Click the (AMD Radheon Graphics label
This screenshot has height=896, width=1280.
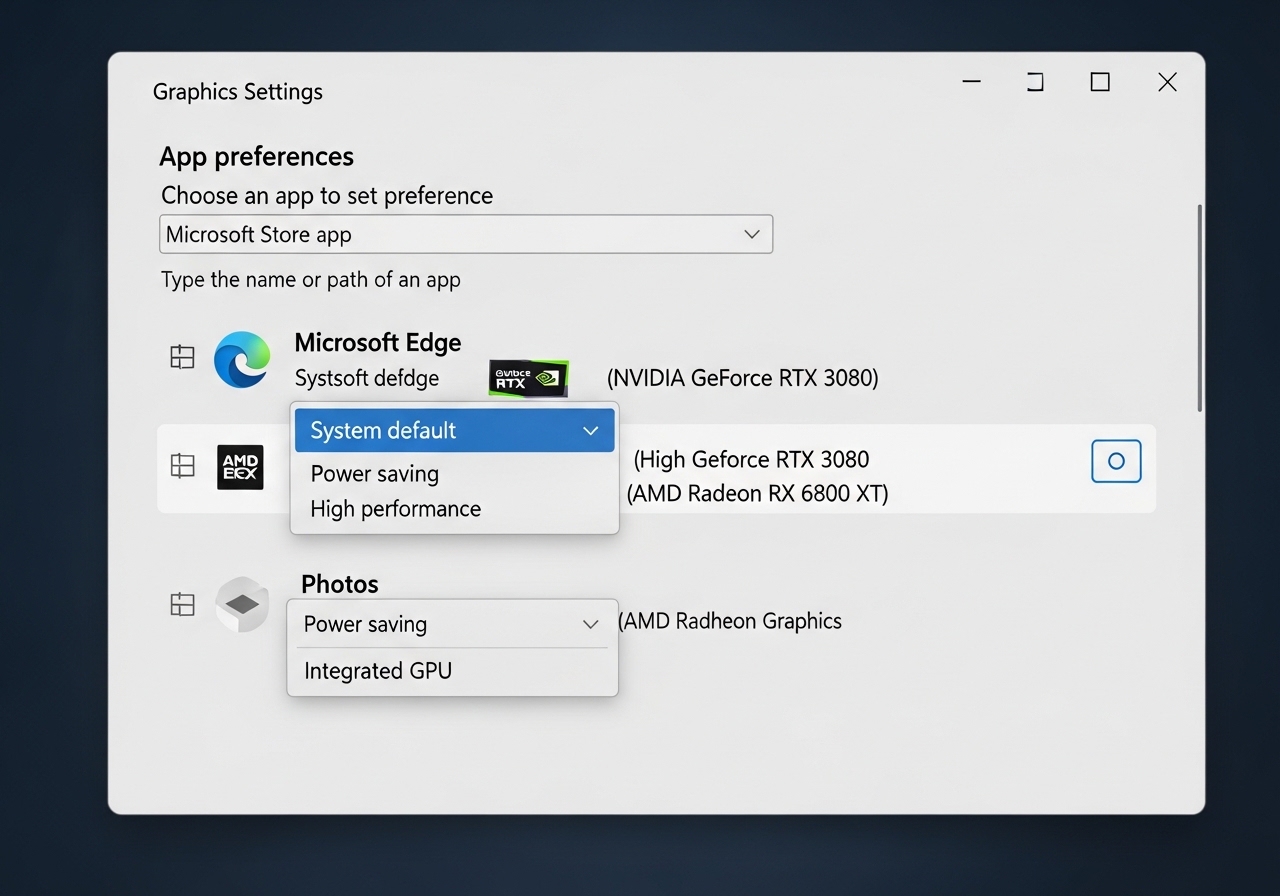click(x=730, y=621)
